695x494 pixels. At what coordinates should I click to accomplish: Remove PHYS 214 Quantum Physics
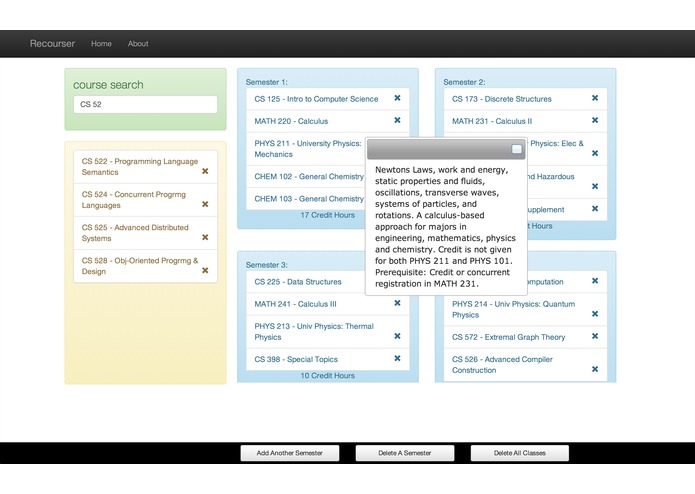click(x=595, y=314)
